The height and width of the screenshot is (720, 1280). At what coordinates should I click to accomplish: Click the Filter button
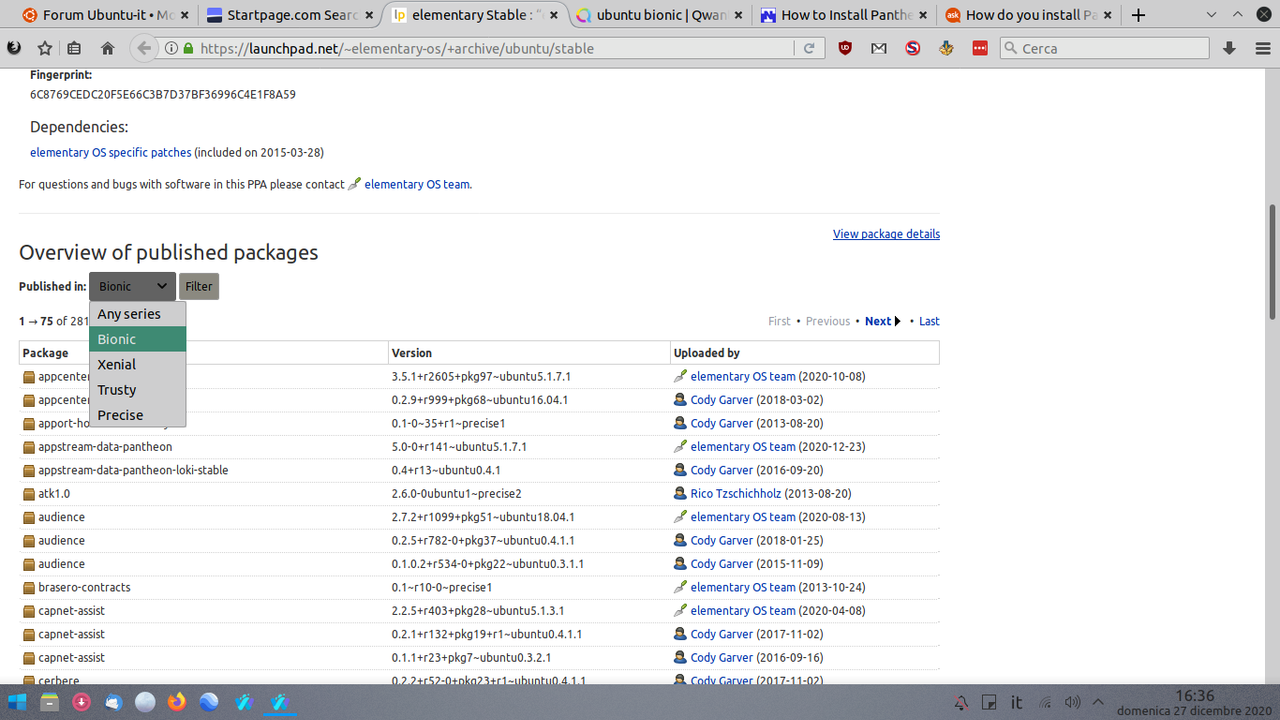[x=199, y=286]
